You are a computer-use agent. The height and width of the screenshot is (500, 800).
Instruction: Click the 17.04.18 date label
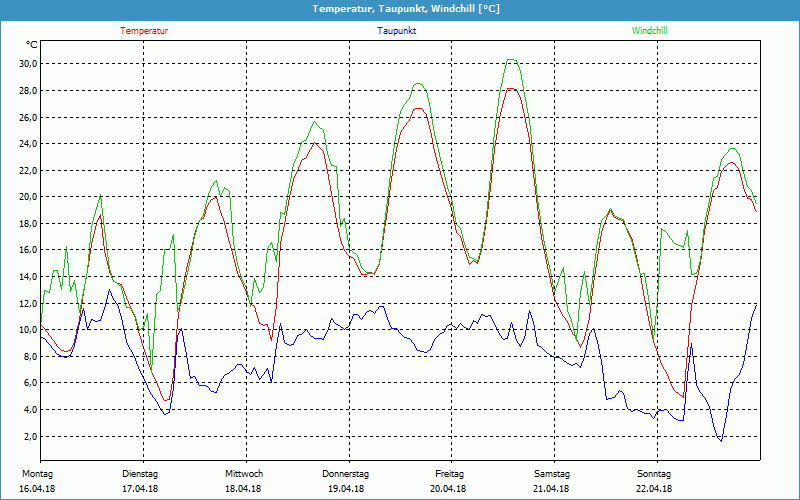click(140, 489)
